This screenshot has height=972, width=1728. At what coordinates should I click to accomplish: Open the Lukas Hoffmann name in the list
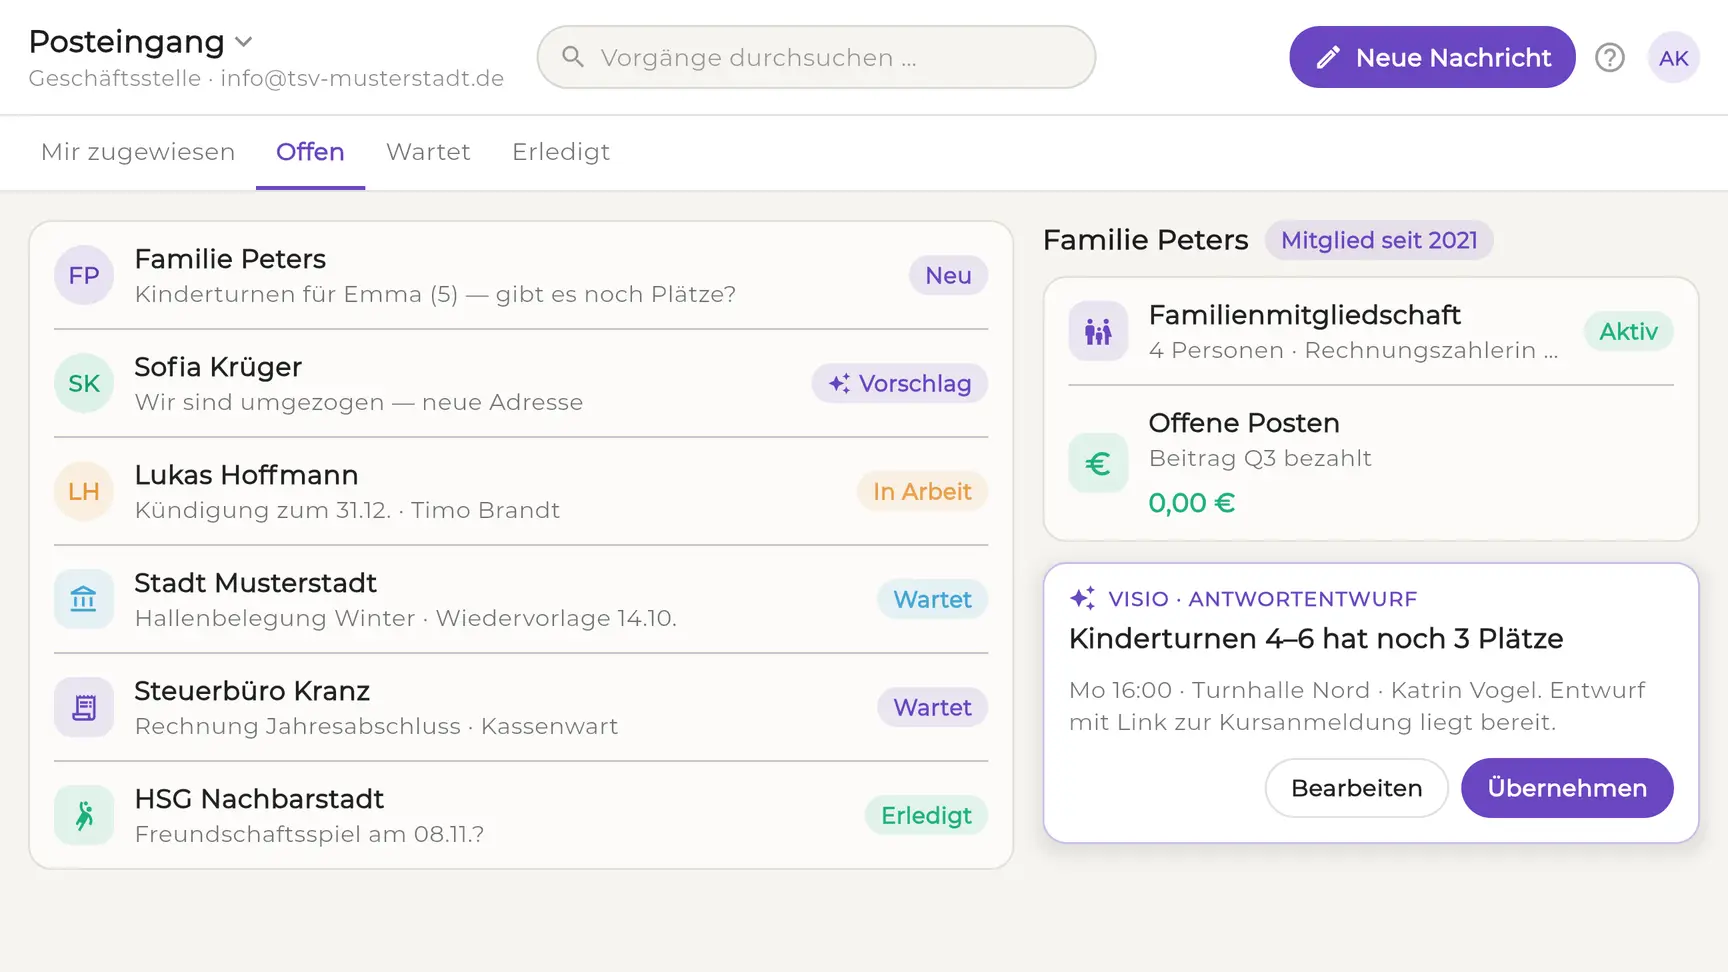[x=246, y=475]
